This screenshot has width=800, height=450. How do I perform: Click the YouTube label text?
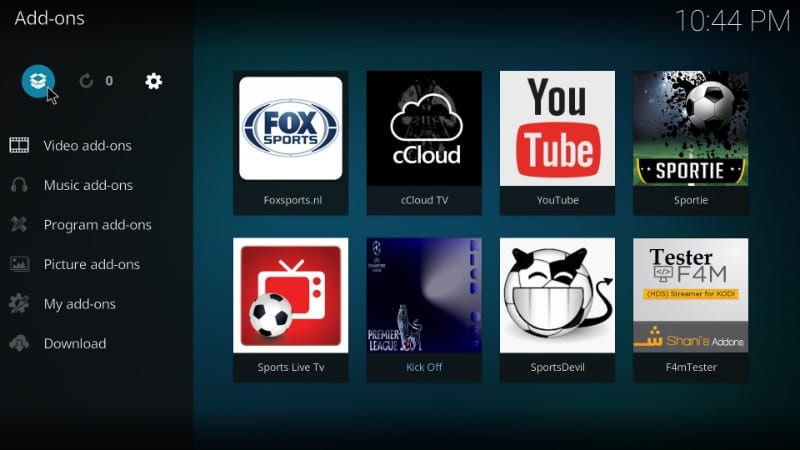coord(557,200)
